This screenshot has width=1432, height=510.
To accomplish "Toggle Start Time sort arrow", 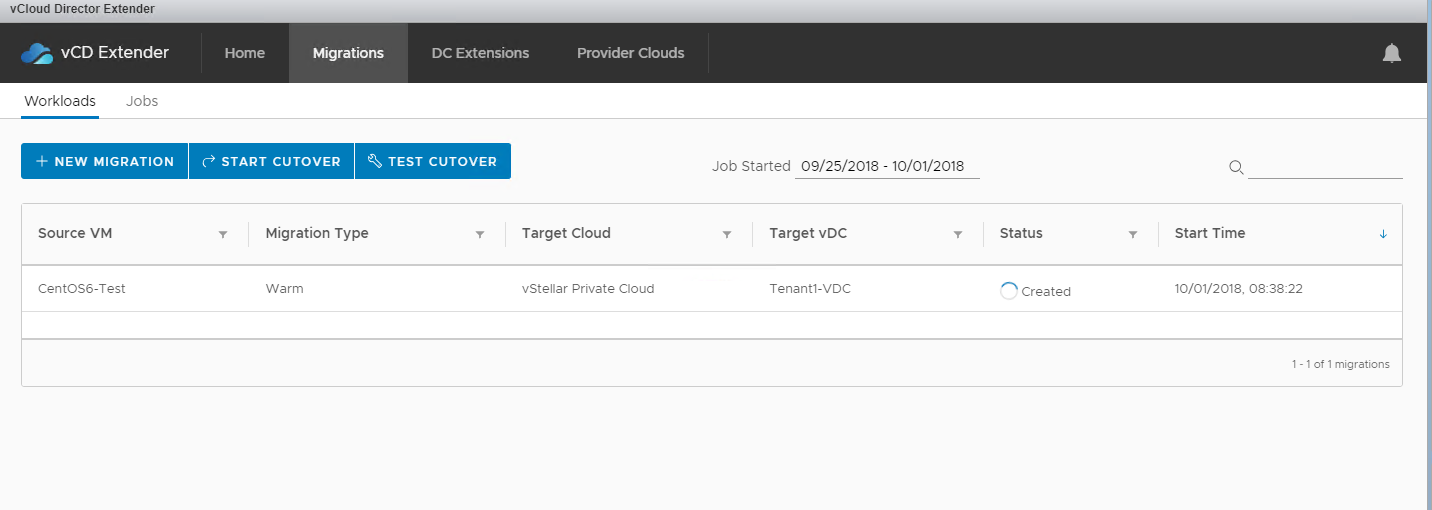I will pos(1383,234).
